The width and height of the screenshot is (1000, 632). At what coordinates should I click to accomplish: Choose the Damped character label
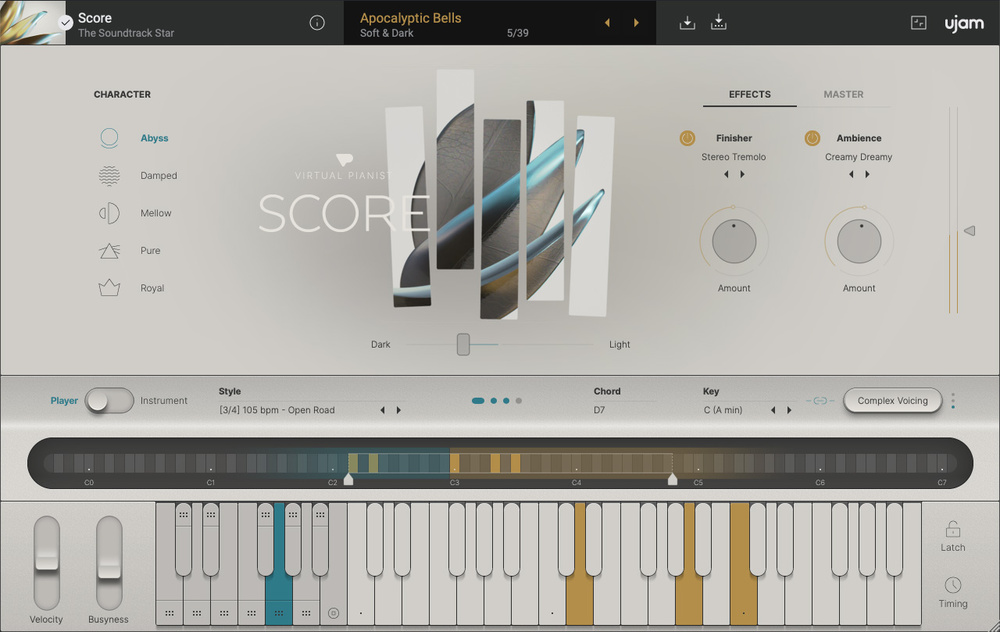(159, 175)
